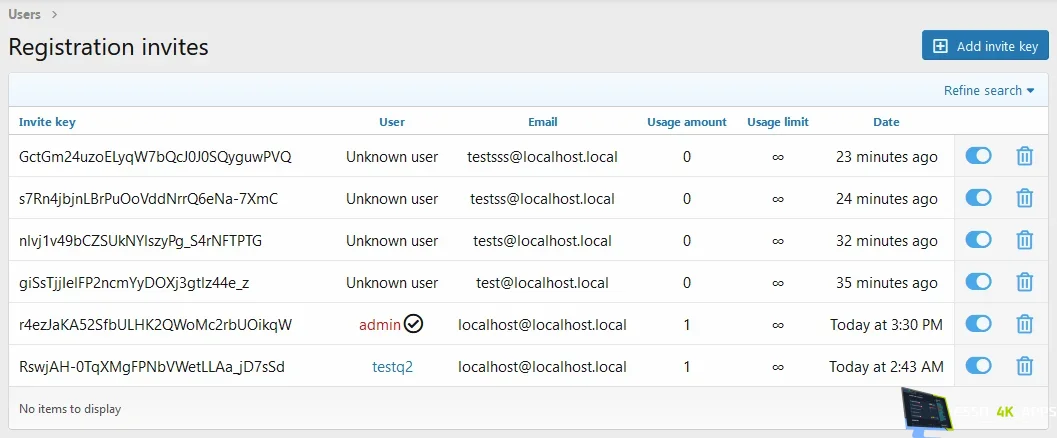Delete invite key starting with giSsTjjIeI
Viewport: 1057px width, 438px height.
[1024, 282]
